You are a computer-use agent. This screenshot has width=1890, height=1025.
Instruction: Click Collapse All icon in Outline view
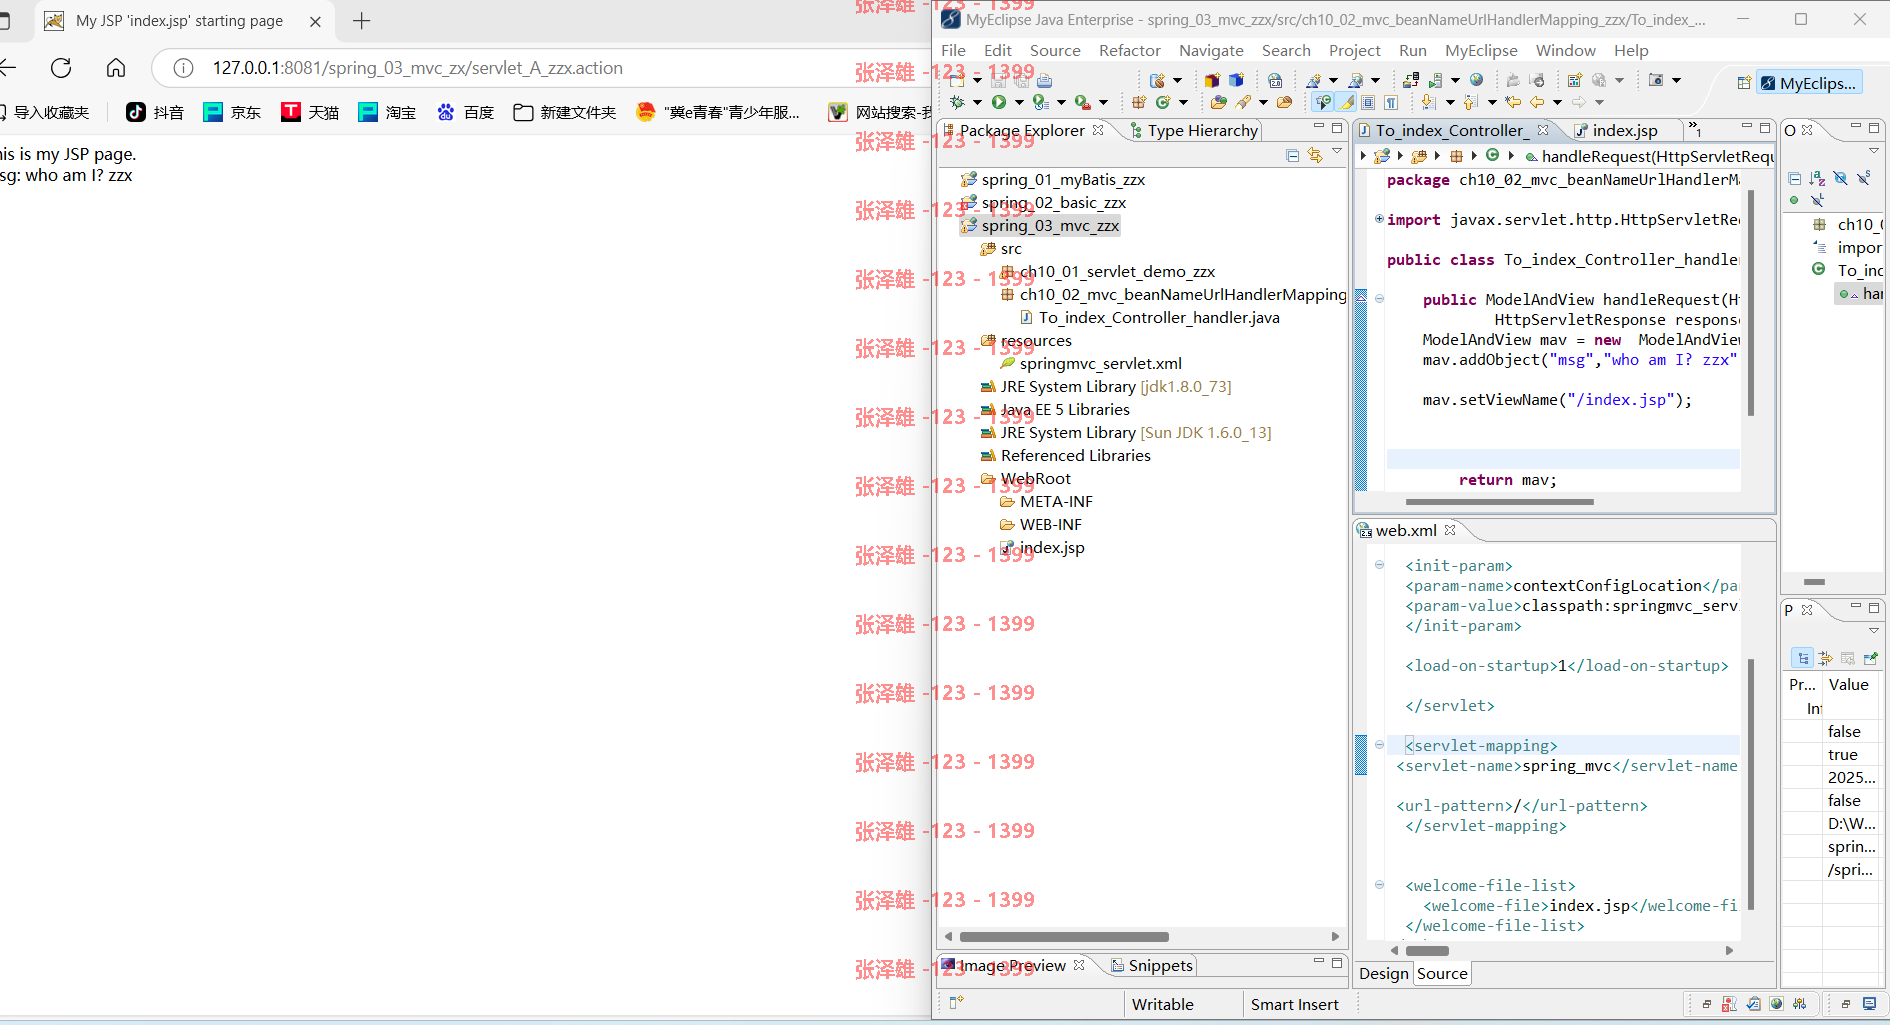[x=1795, y=178]
